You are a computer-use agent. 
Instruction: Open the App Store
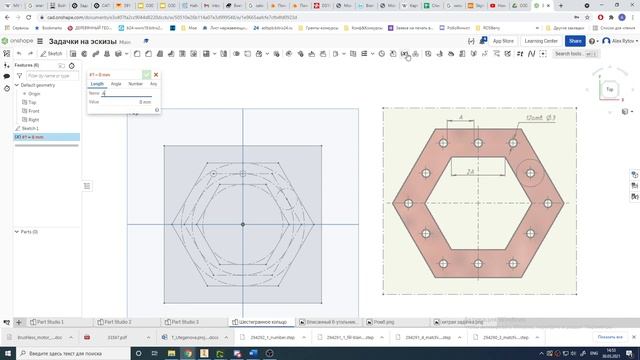(x=503, y=41)
